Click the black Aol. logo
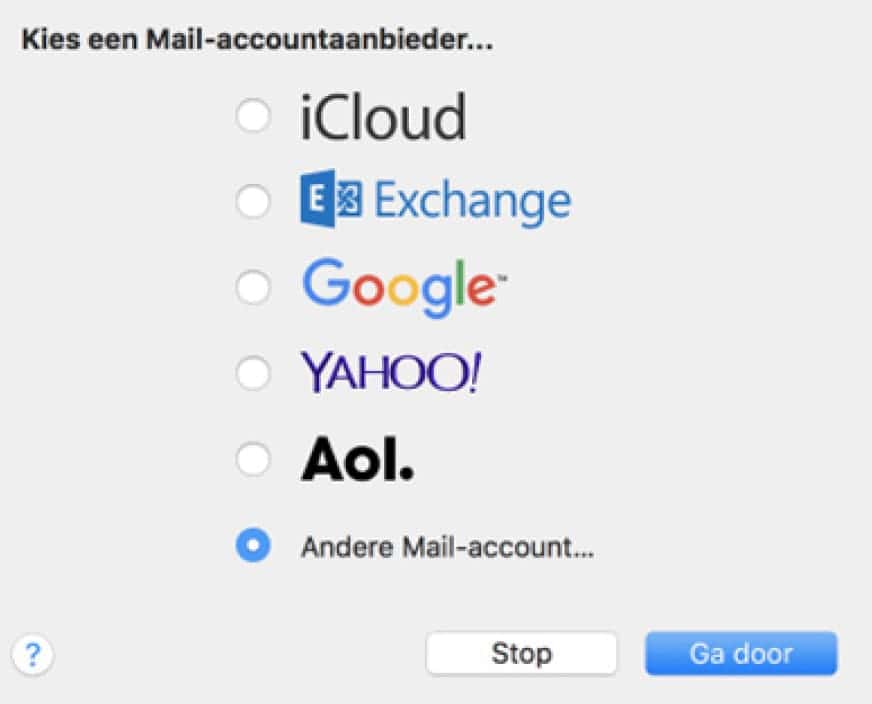 coord(358,459)
